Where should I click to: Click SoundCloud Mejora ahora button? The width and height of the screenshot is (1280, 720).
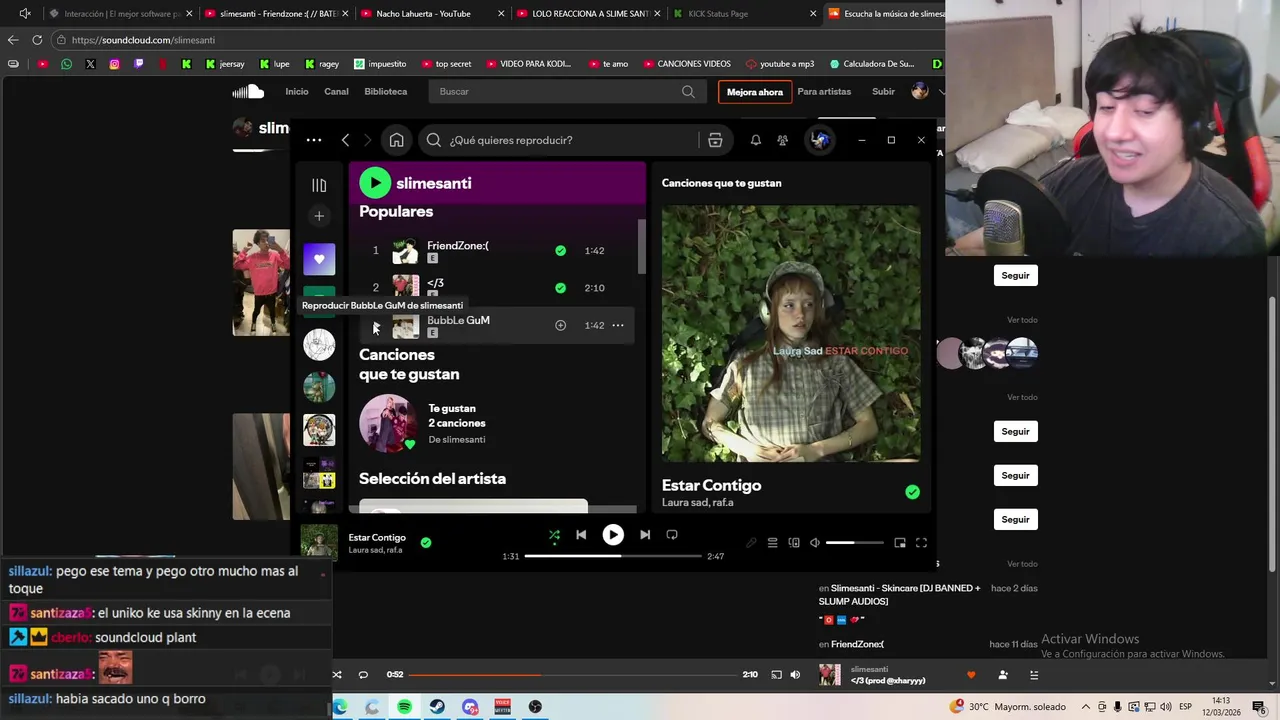(755, 92)
